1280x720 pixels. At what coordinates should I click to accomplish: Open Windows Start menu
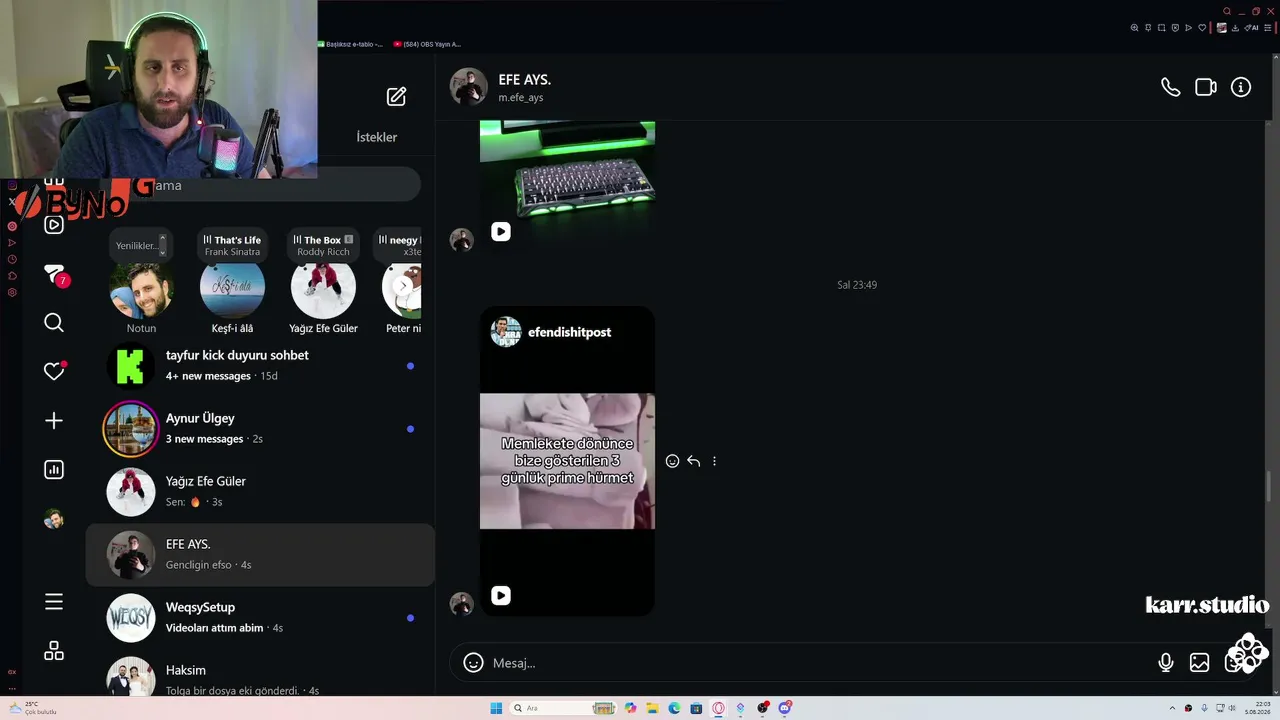(496, 708)
